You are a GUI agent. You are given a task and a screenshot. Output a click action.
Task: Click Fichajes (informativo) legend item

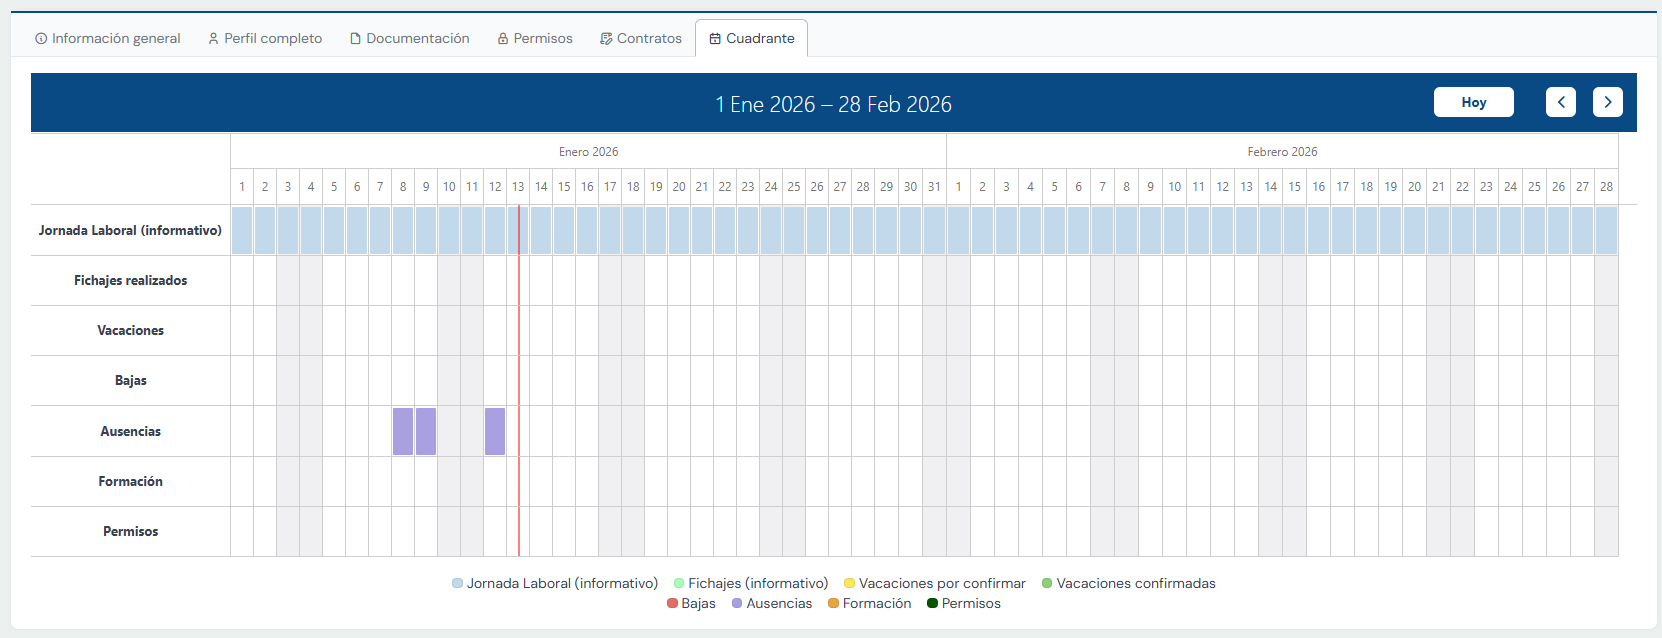pos(751,583)
